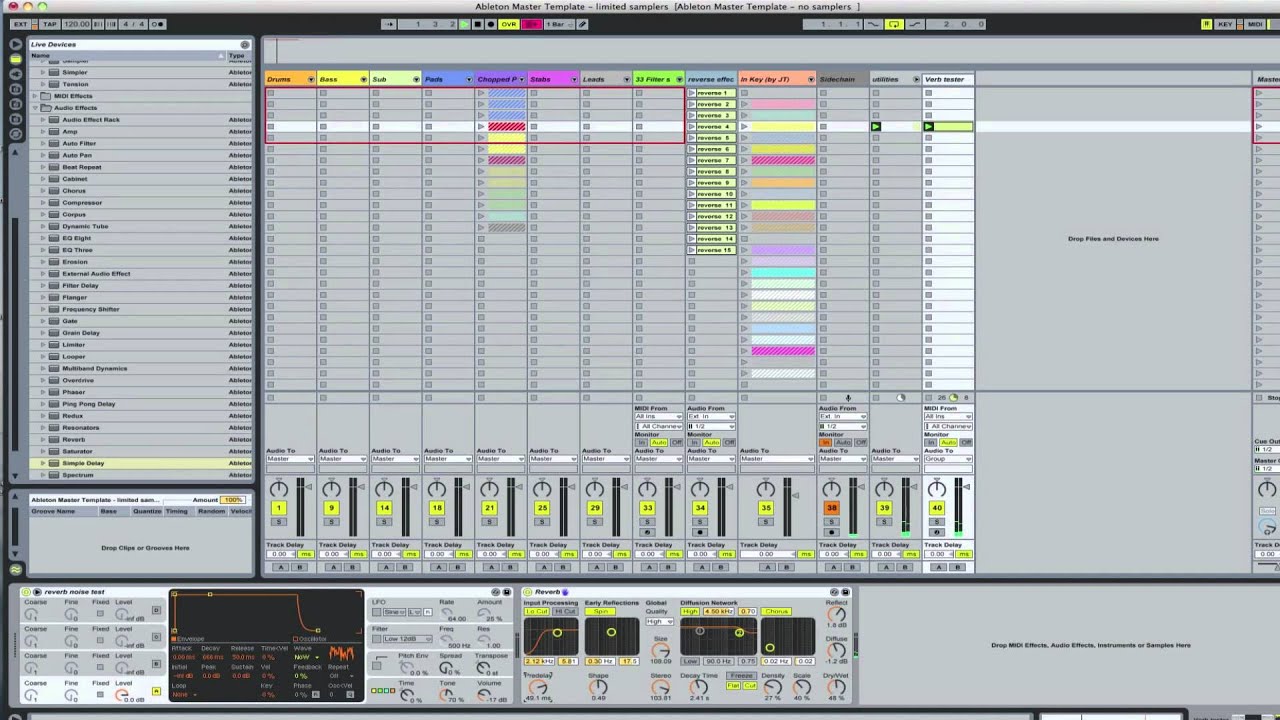Unfold the Pads group track arrow

469,79
